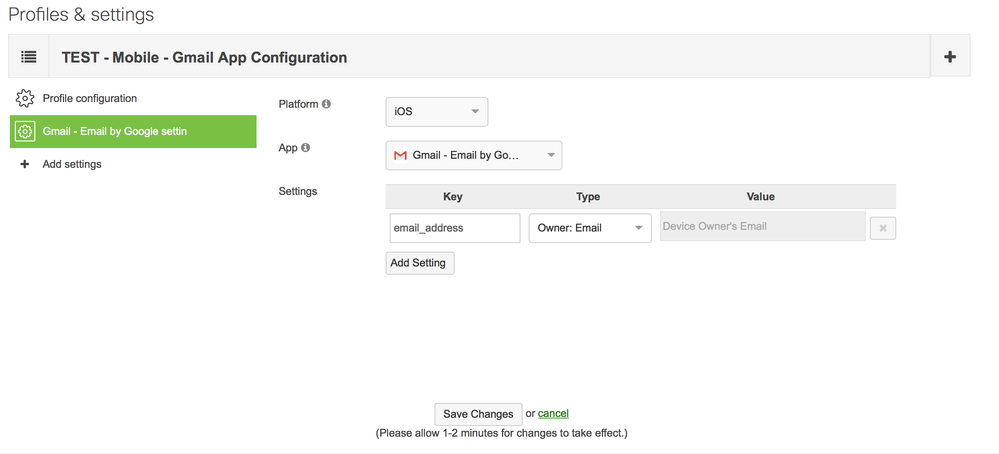Click the plus icon beside Add settings

tap(25, 164)
